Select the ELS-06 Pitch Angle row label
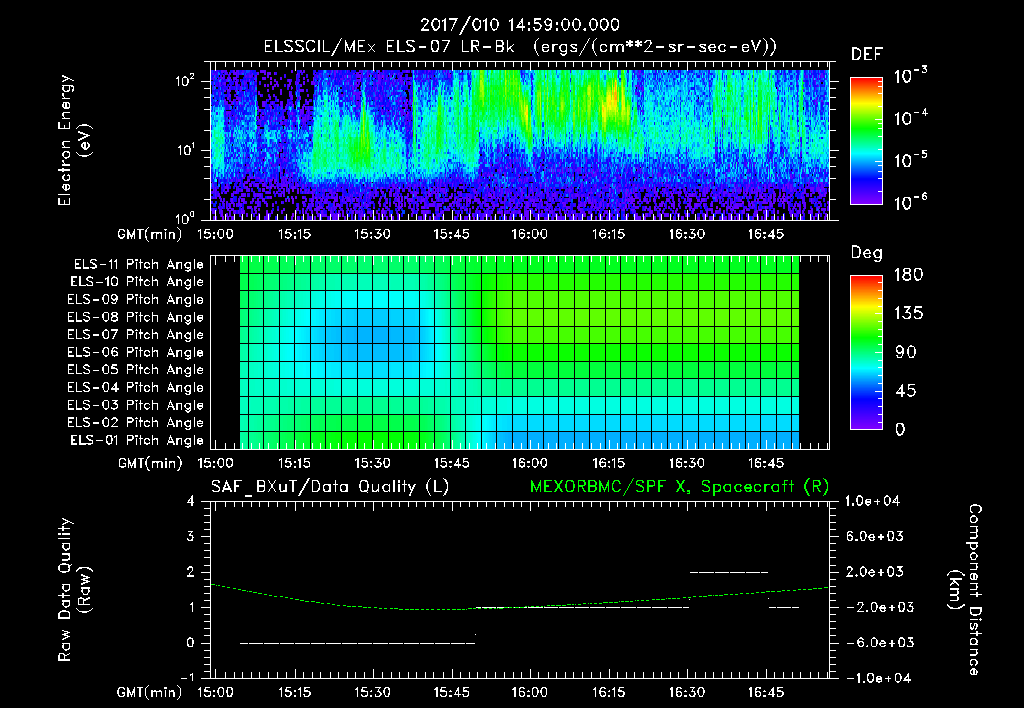This screenshot has height=708, width=1024. click(136, 353)
